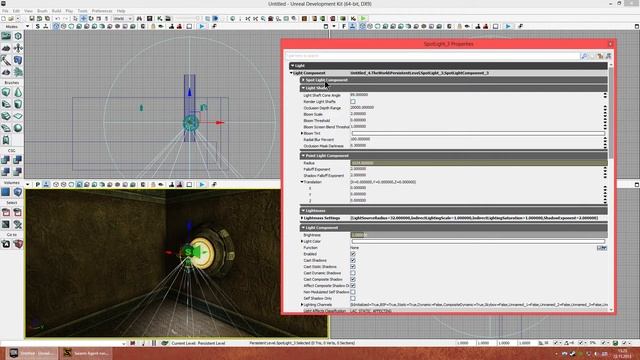Viewport: 640px width, 360px height.
Task: Click front view F button in right viewport toolbar
Action: coord(344,26)
